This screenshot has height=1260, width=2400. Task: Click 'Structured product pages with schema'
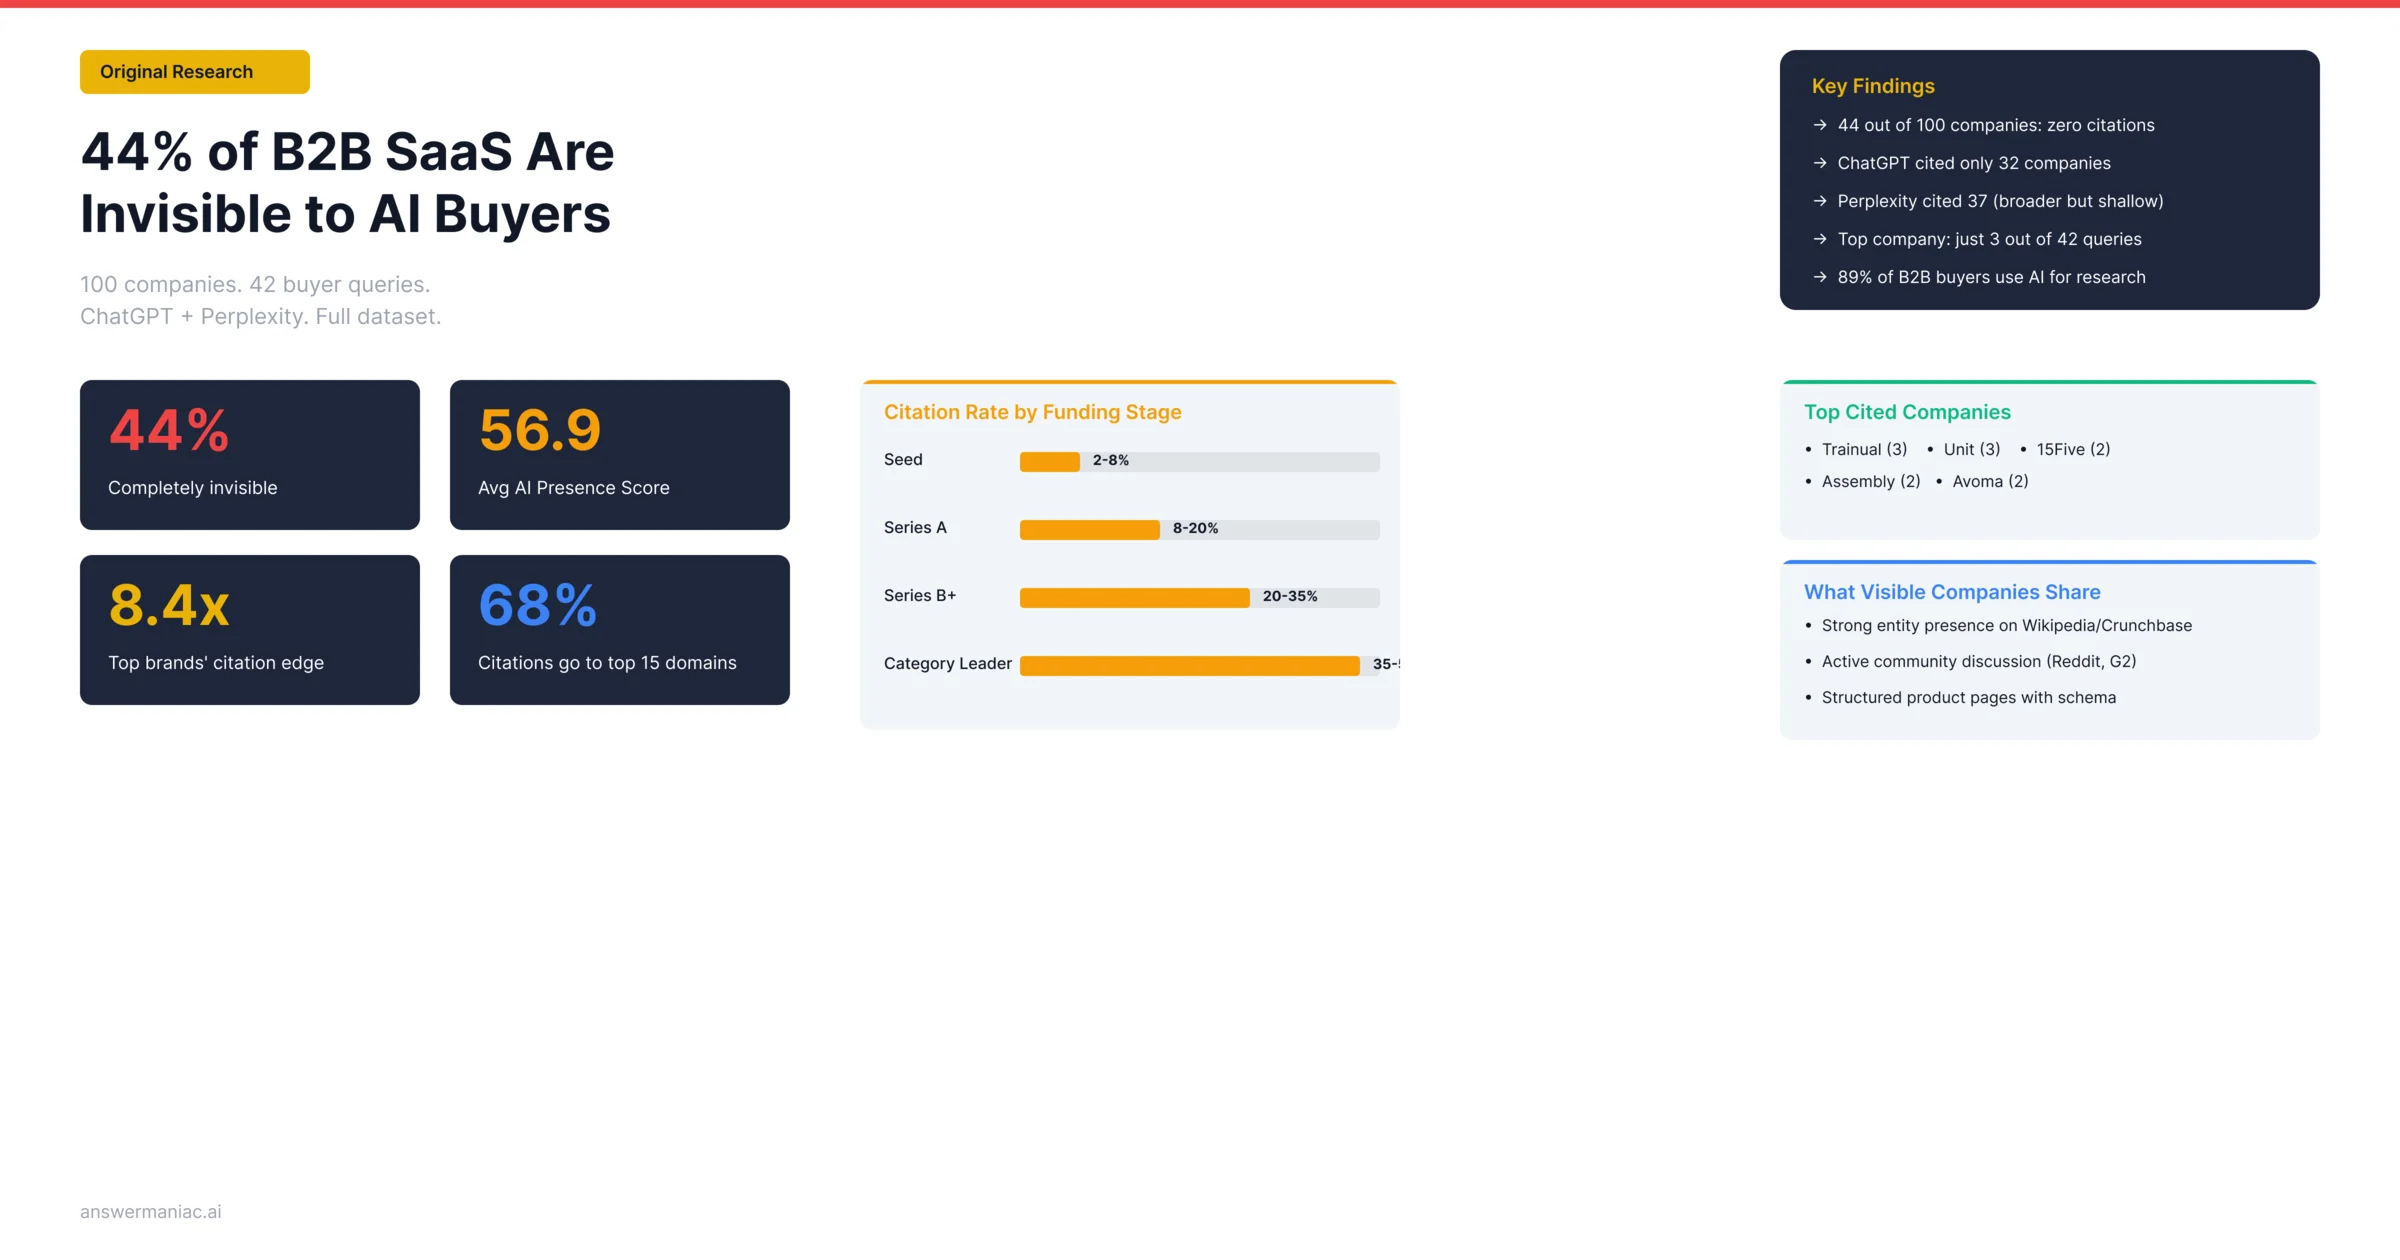(x=1969, y=698)
